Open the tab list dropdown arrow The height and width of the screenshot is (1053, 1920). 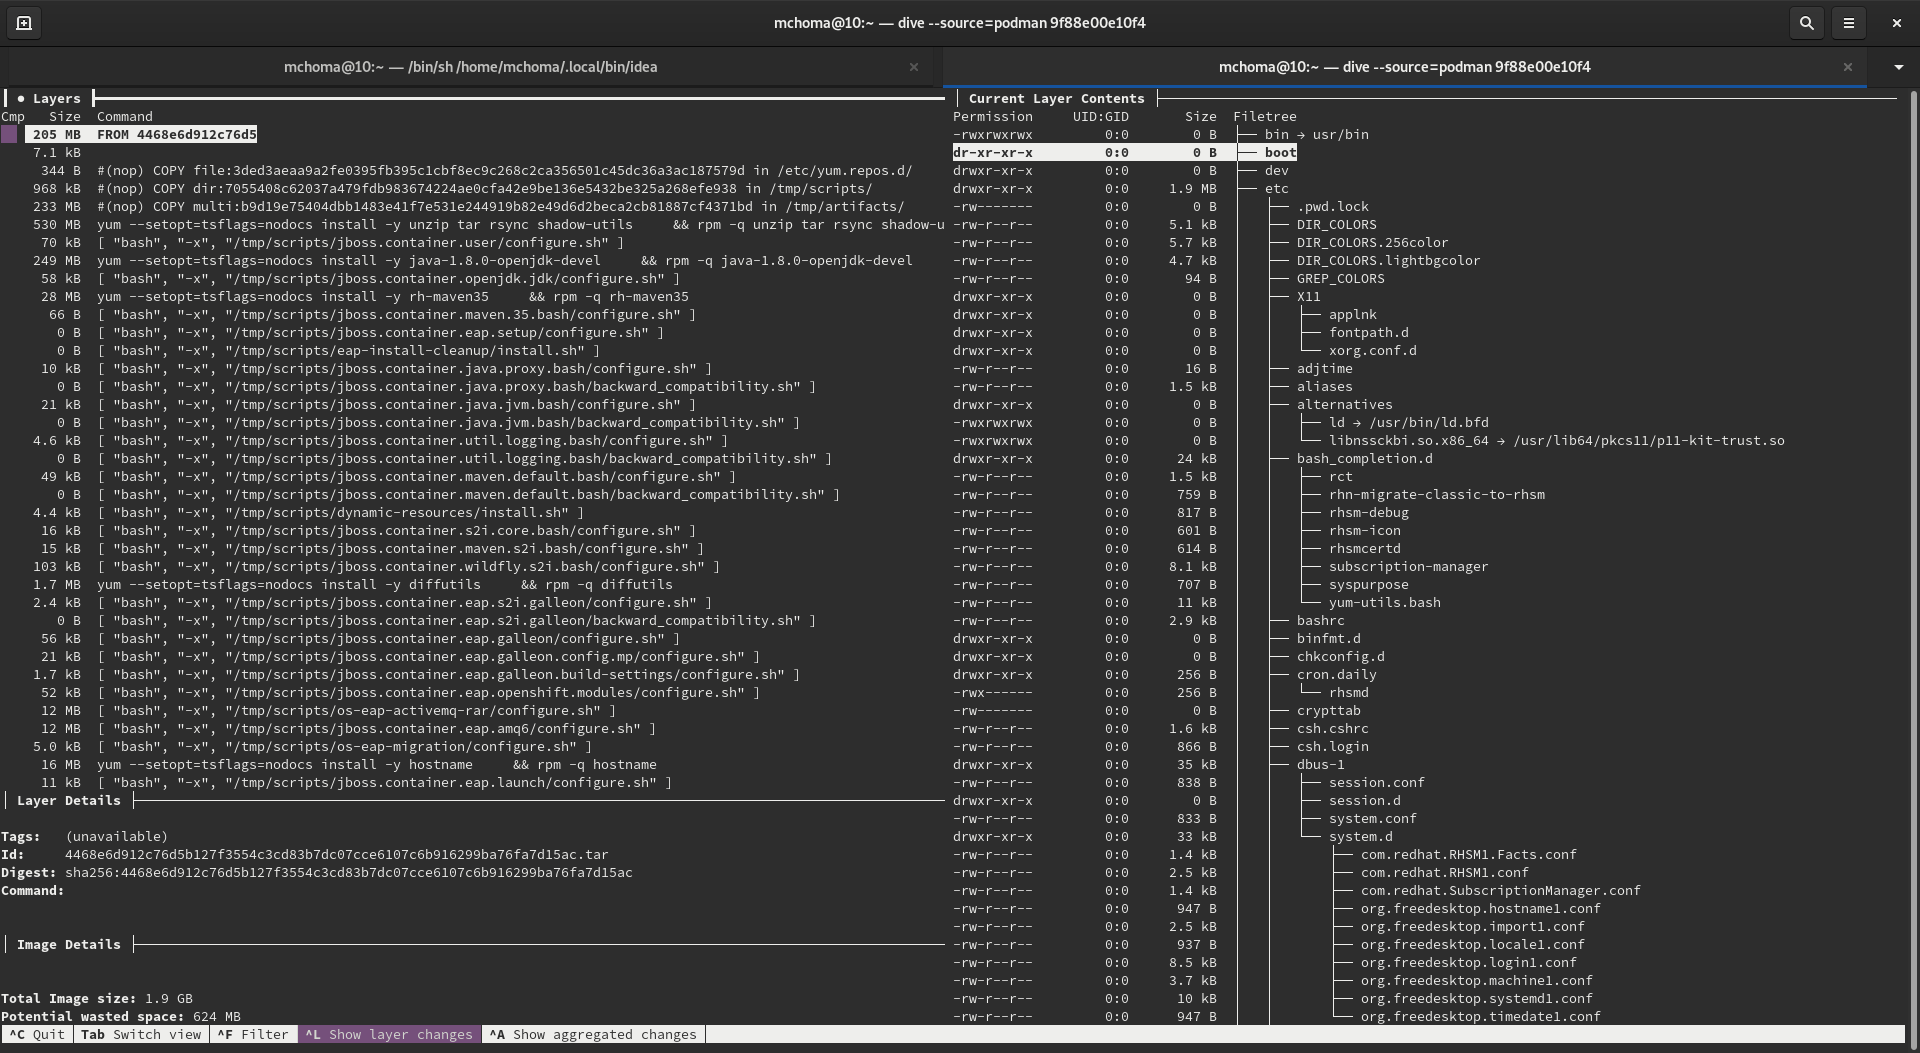point(1898,67)
